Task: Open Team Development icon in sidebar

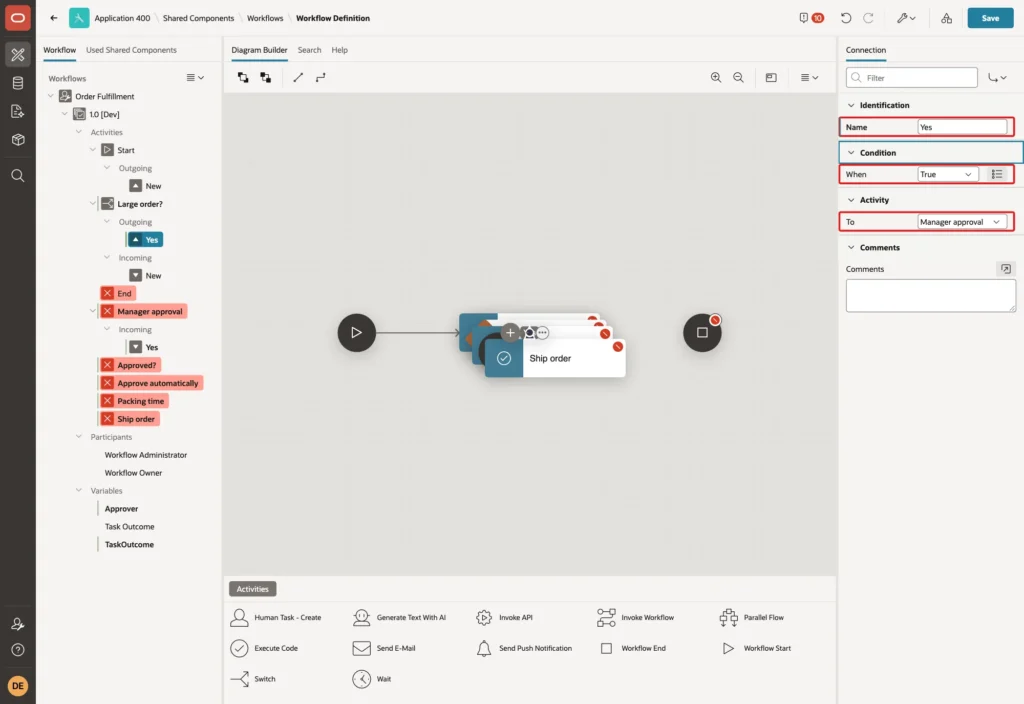Action: (x=18, y=112)
